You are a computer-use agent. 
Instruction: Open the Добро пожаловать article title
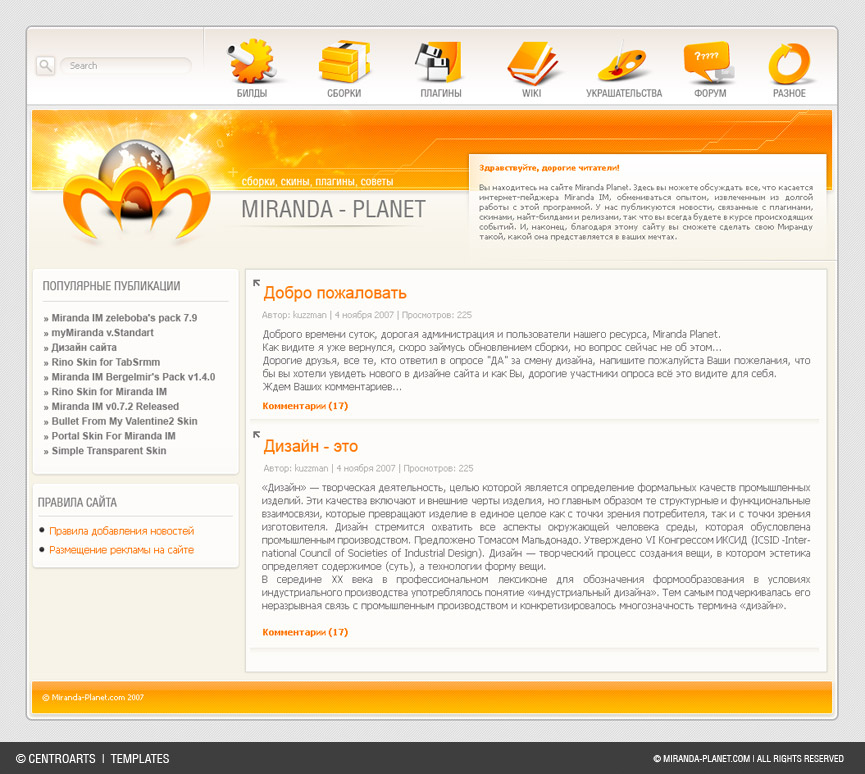coord(335,293)
